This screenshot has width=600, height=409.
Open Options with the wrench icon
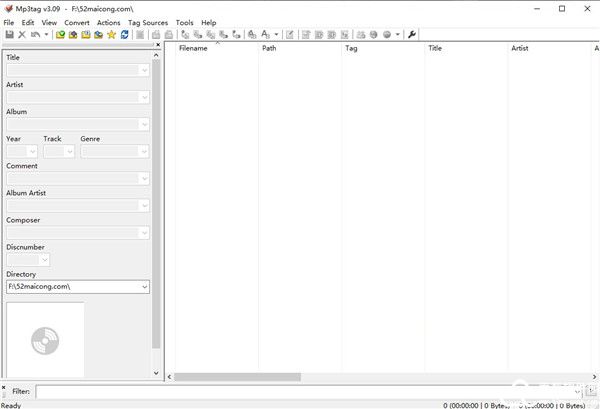412,35
